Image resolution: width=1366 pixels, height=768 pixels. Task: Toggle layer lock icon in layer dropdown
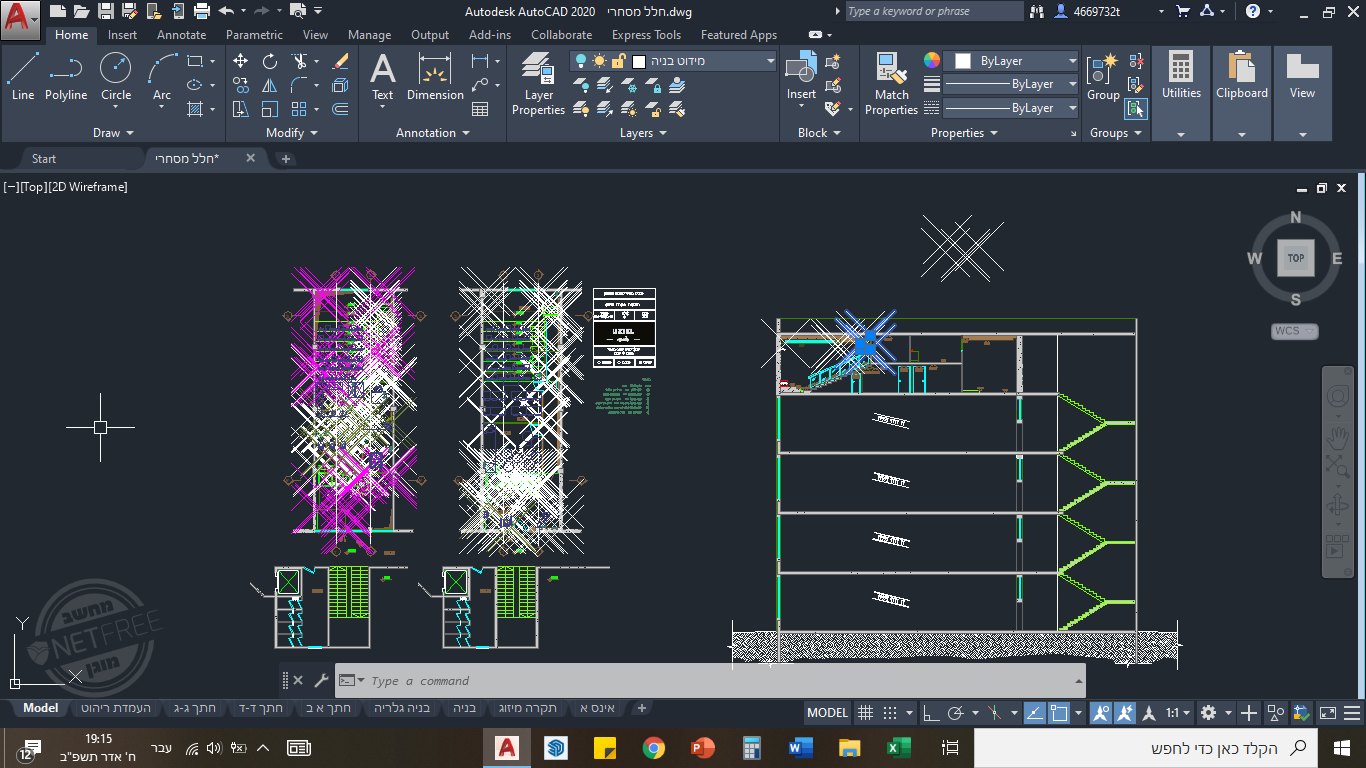pos(618,61)
